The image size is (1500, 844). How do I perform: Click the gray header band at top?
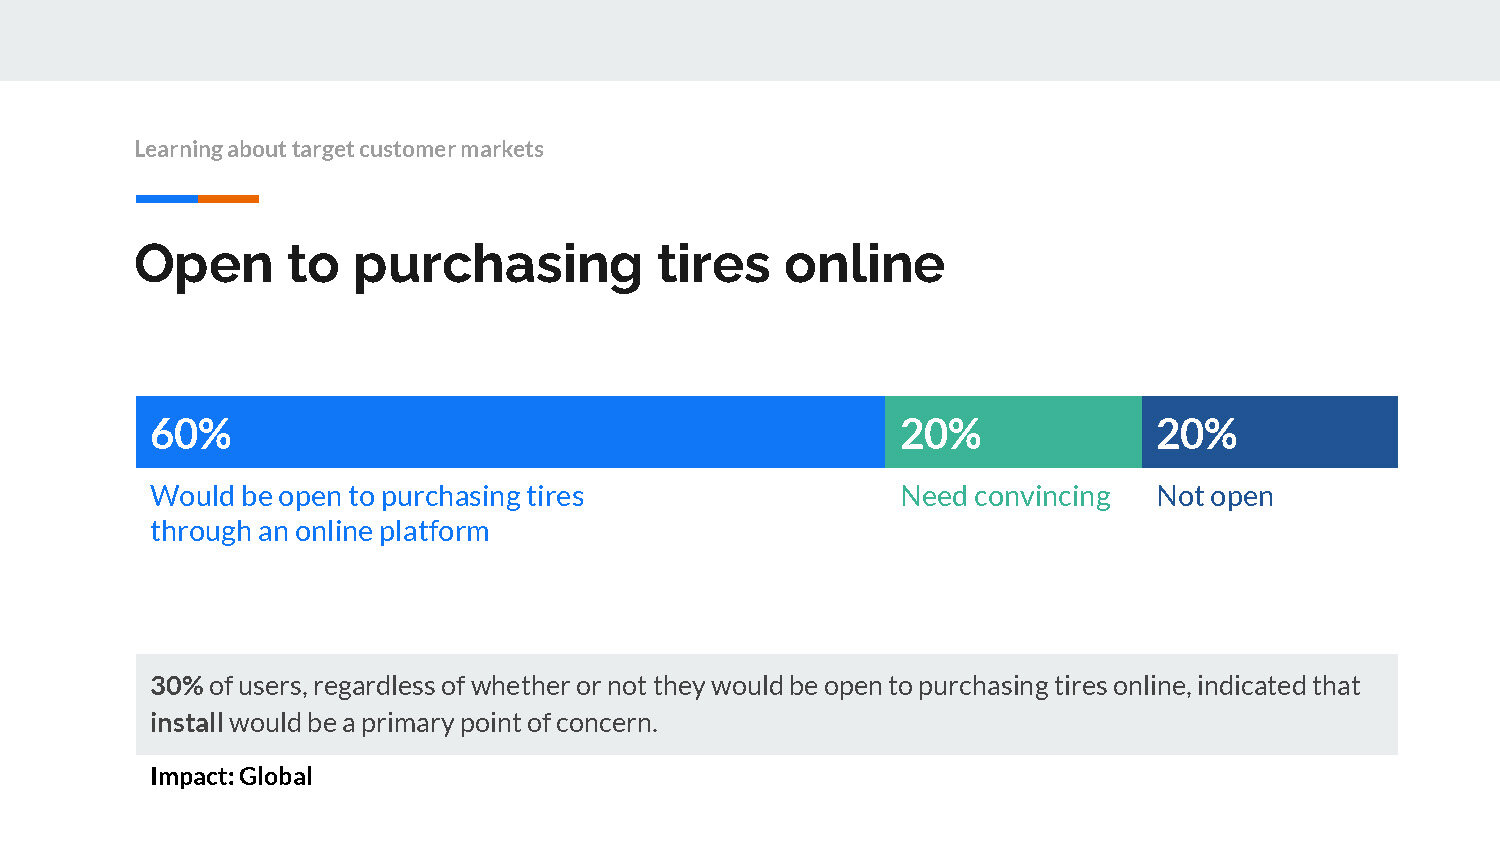coord(750,40)
